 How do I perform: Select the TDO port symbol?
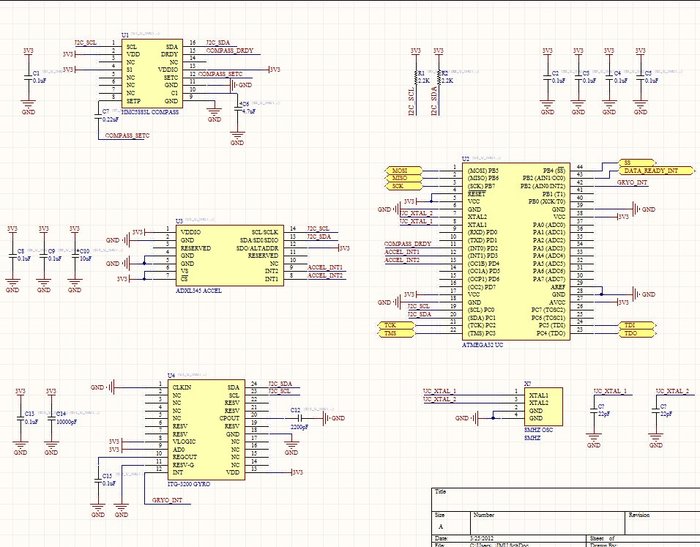pos(638,333)
